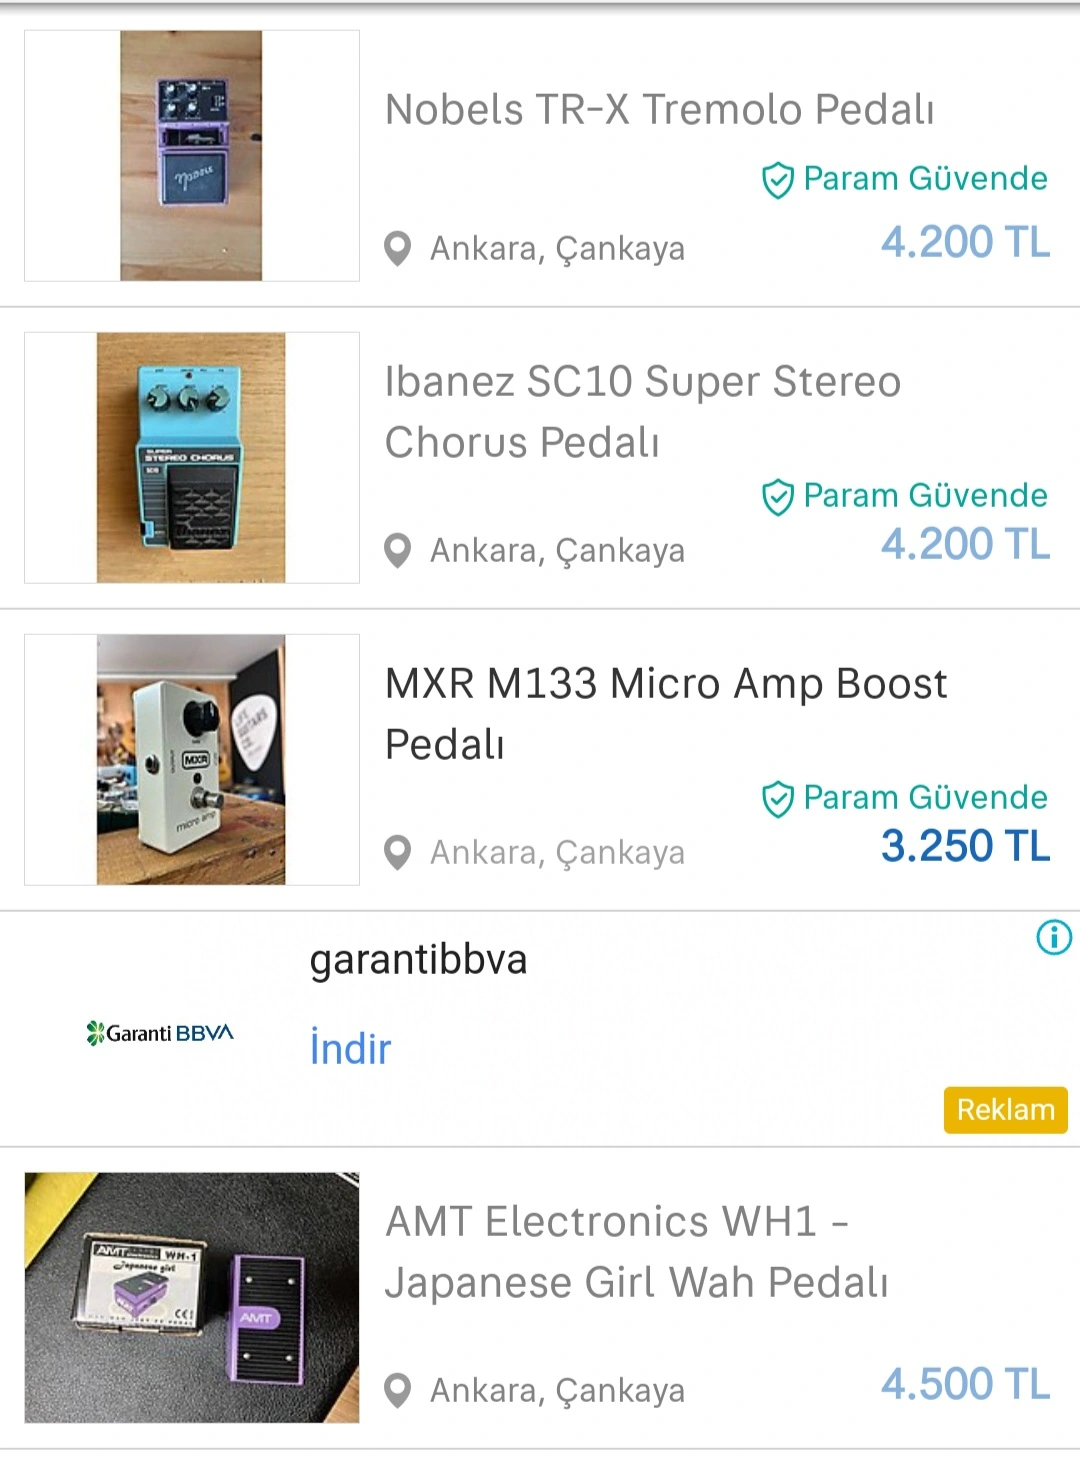This screenshot has width=1080, height=1461.
Task: Click location pin on MXR M133 listing
Action: pyautogui.click(x=398, y=852)
